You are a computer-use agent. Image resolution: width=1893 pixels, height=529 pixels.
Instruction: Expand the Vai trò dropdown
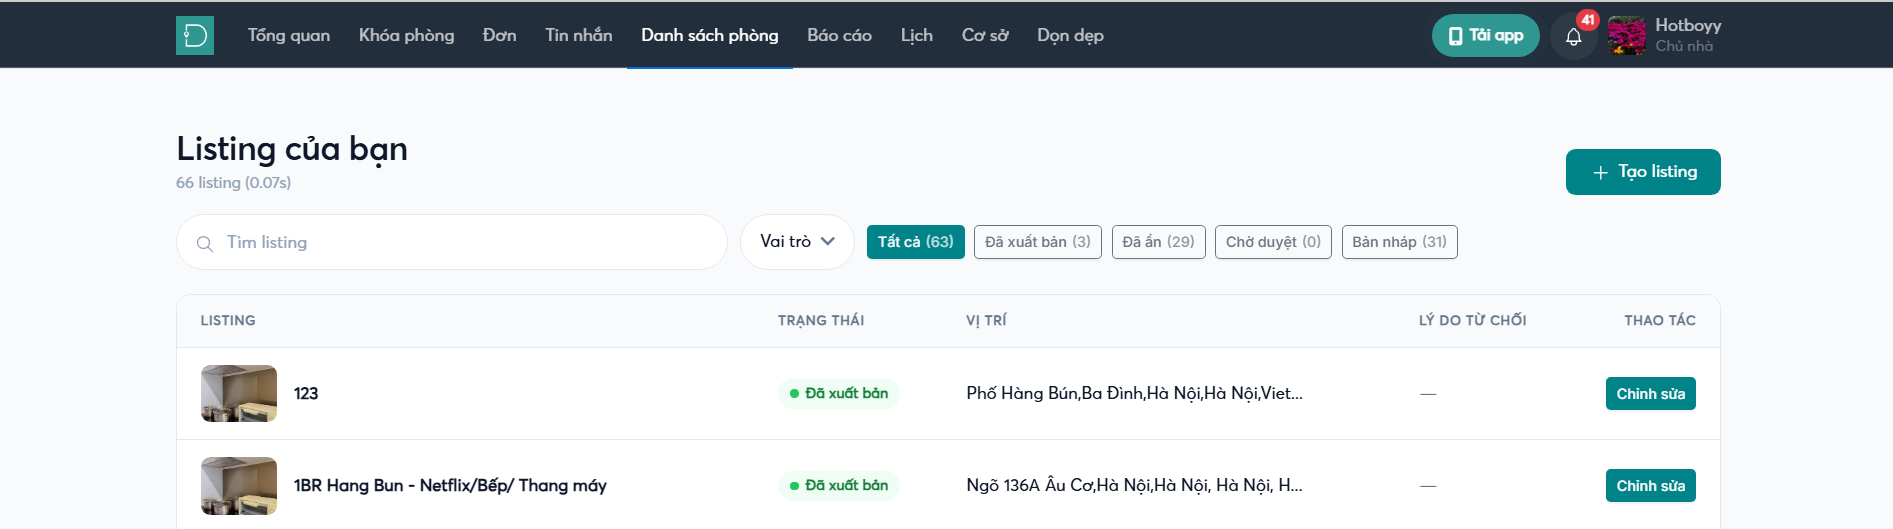tap(797, 242)
